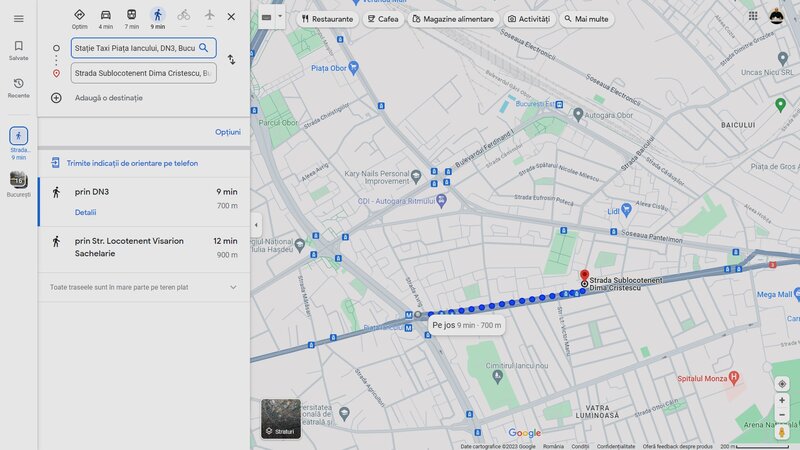Click Street View pegman icon
The height and width of the screenshot is (450, 800).
point(782,432)
